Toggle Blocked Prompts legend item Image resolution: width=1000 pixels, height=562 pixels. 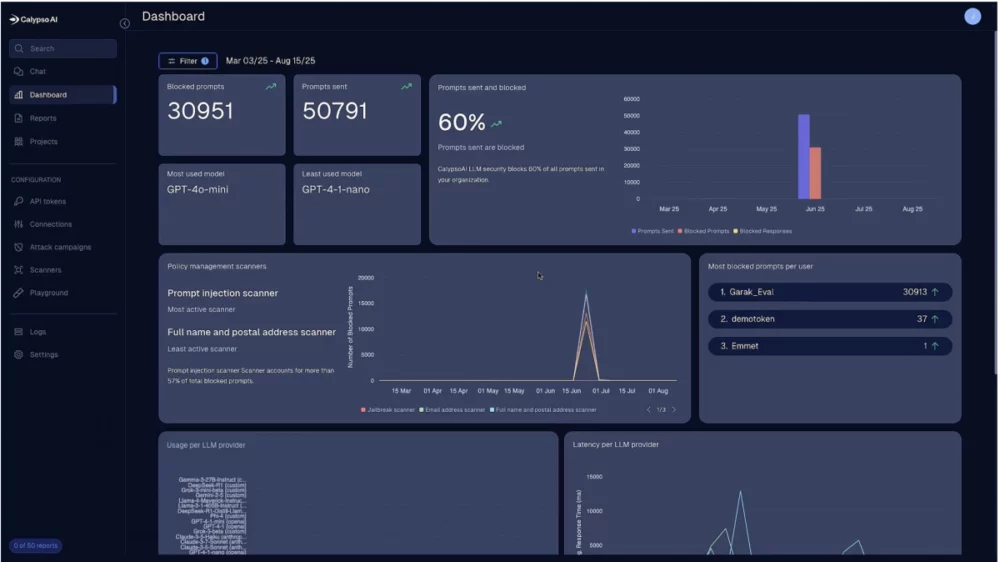(x=705, y=231)
